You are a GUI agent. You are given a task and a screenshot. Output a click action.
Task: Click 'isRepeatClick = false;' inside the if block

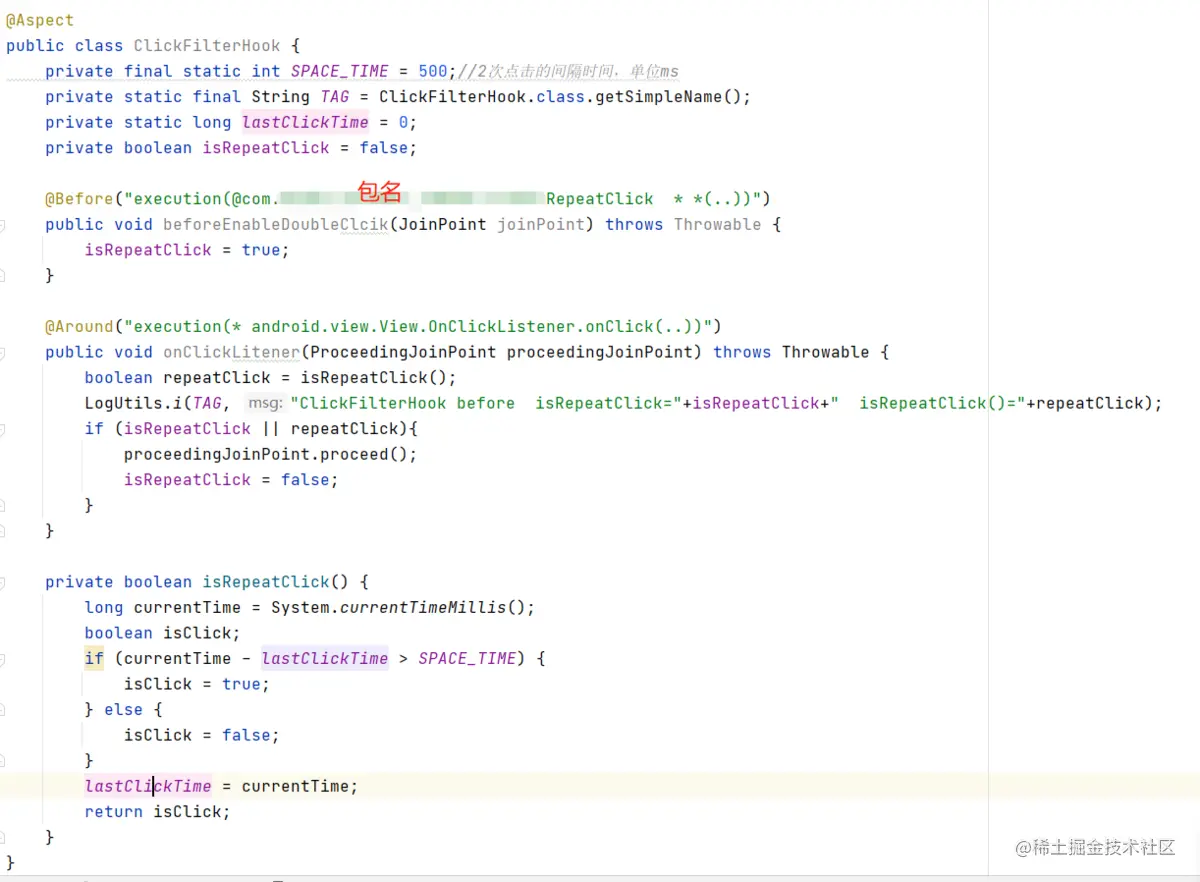tap(231, 480)
